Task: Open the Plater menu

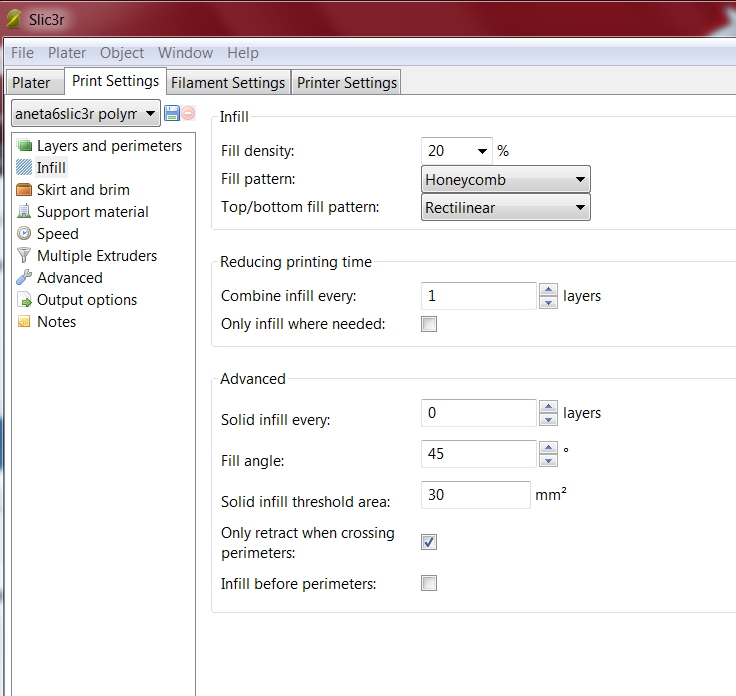Action: pos(67,53)
